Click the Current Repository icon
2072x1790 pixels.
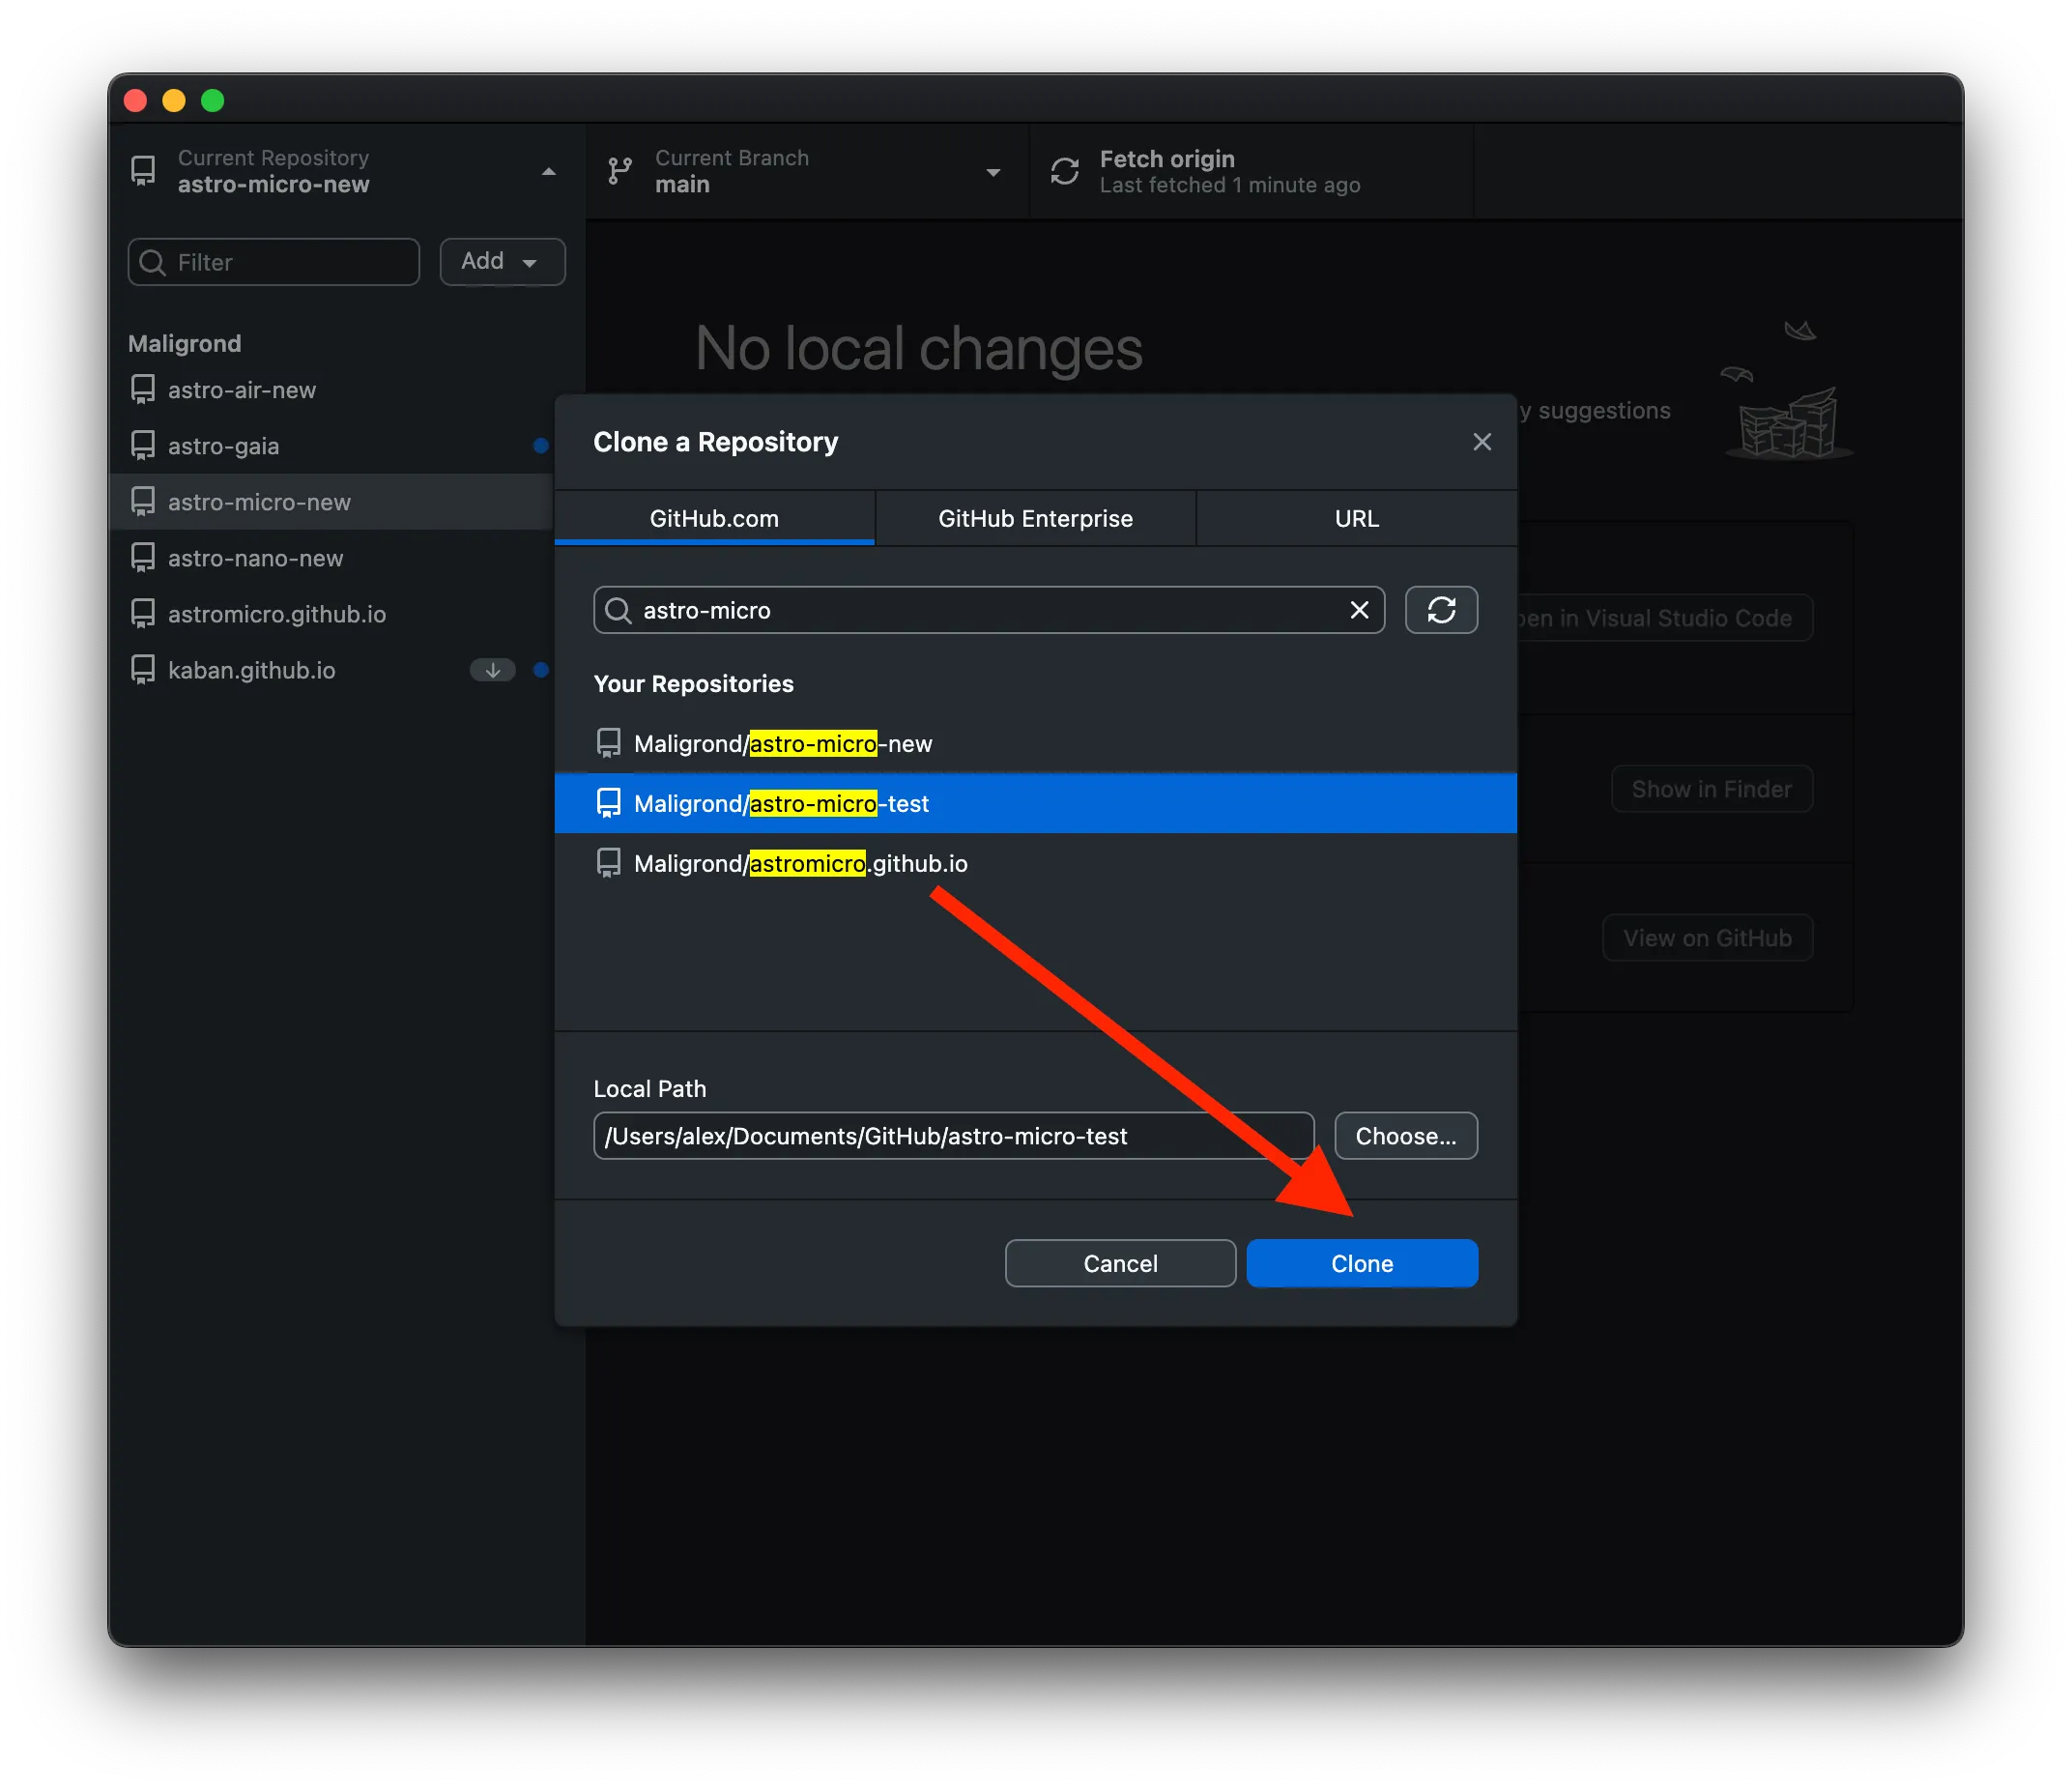pos(143,171)
